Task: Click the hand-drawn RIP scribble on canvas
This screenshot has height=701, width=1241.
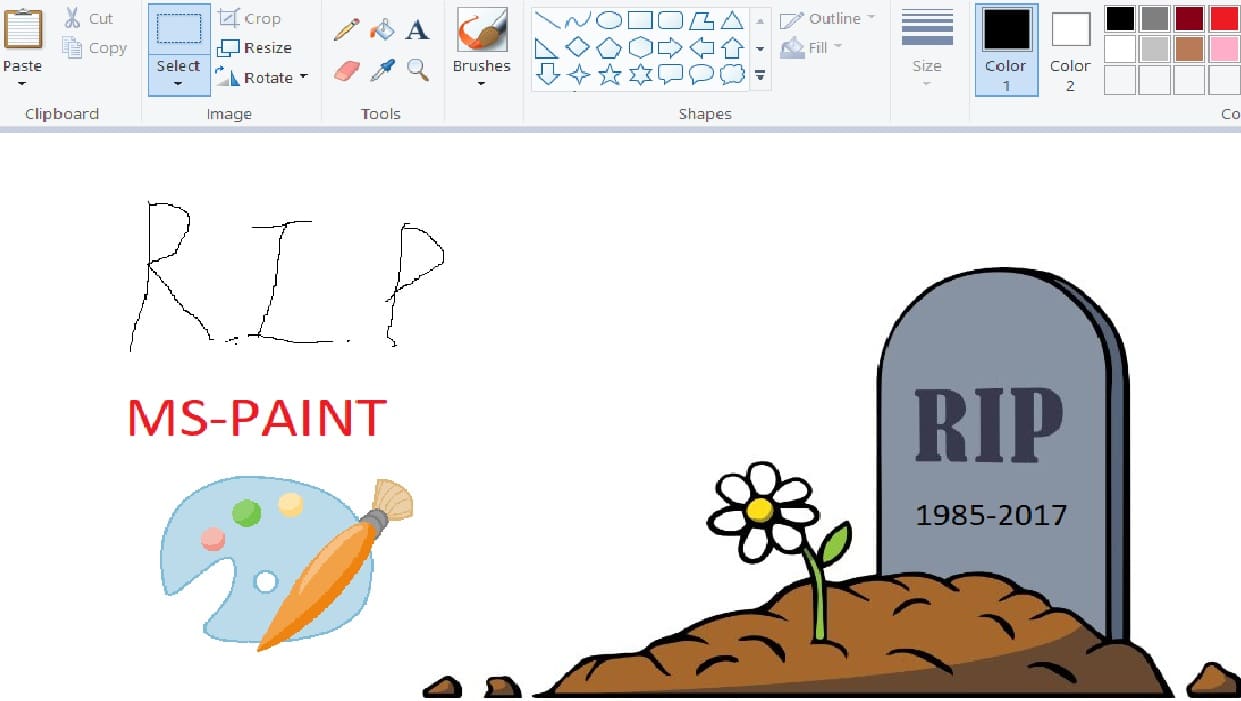Action: pos(287,274)
